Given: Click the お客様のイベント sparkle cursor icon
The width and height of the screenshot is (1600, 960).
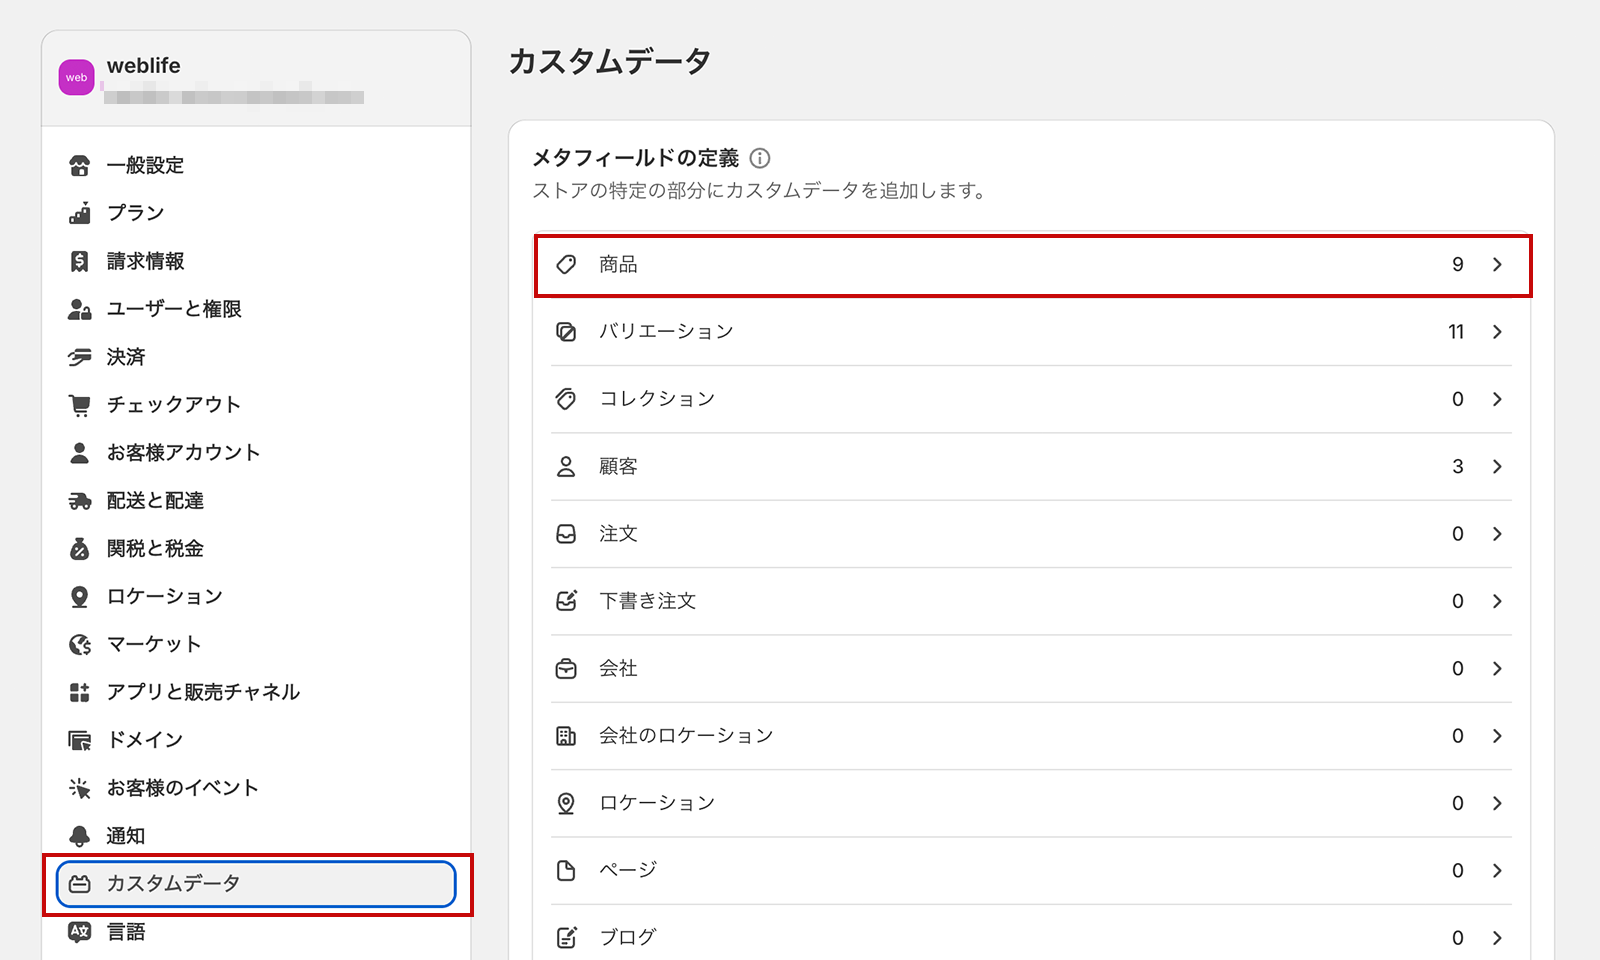Looking at the screenshot, I should coord(80,788).
